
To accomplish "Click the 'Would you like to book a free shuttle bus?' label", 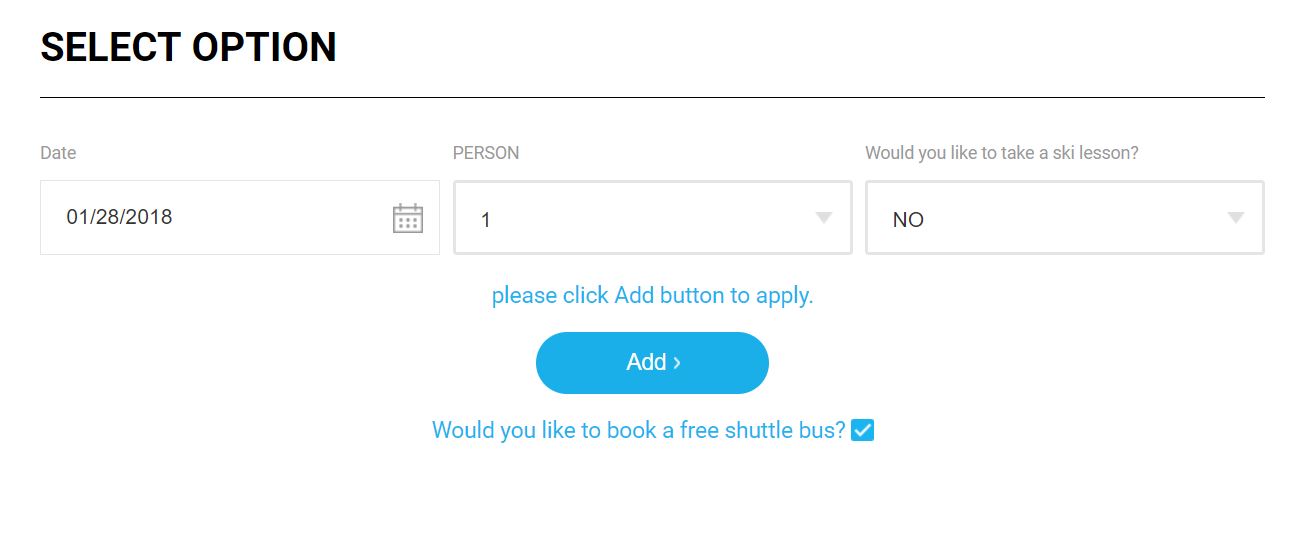I will coord(638,430).
